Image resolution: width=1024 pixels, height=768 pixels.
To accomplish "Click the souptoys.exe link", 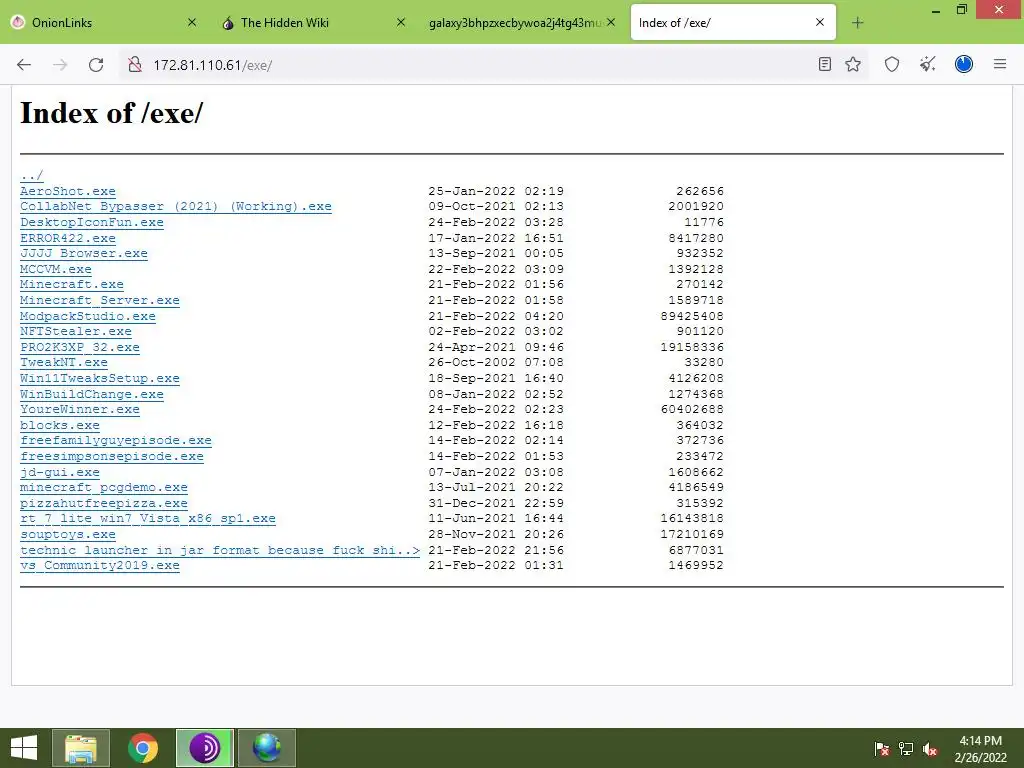I will point(68,534).
